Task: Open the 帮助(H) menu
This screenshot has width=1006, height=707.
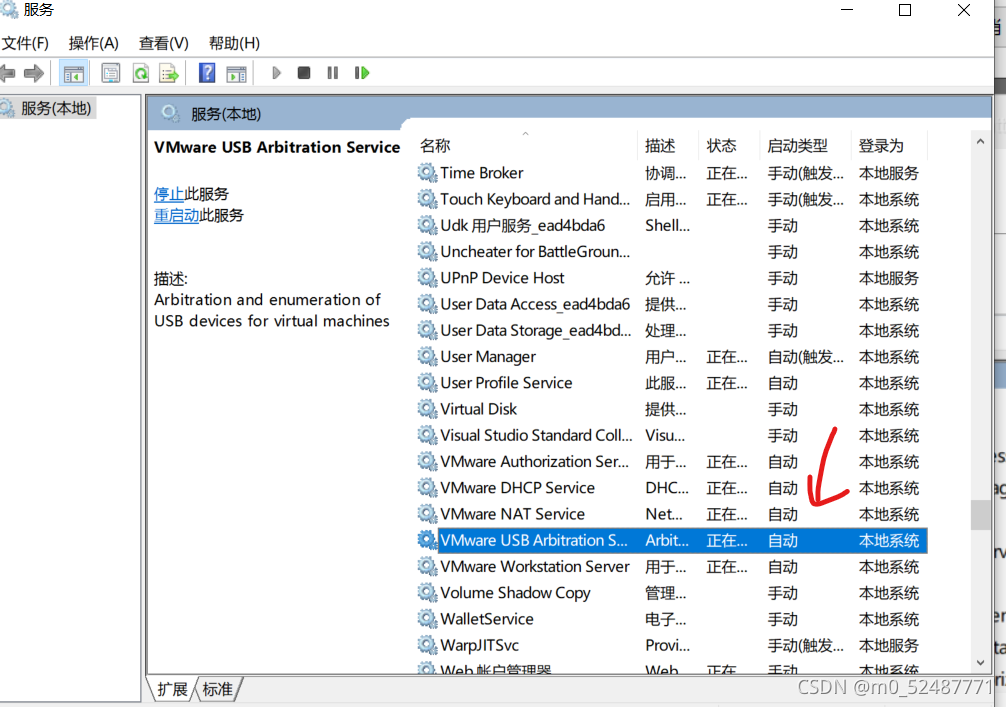Action: [234, 43]
